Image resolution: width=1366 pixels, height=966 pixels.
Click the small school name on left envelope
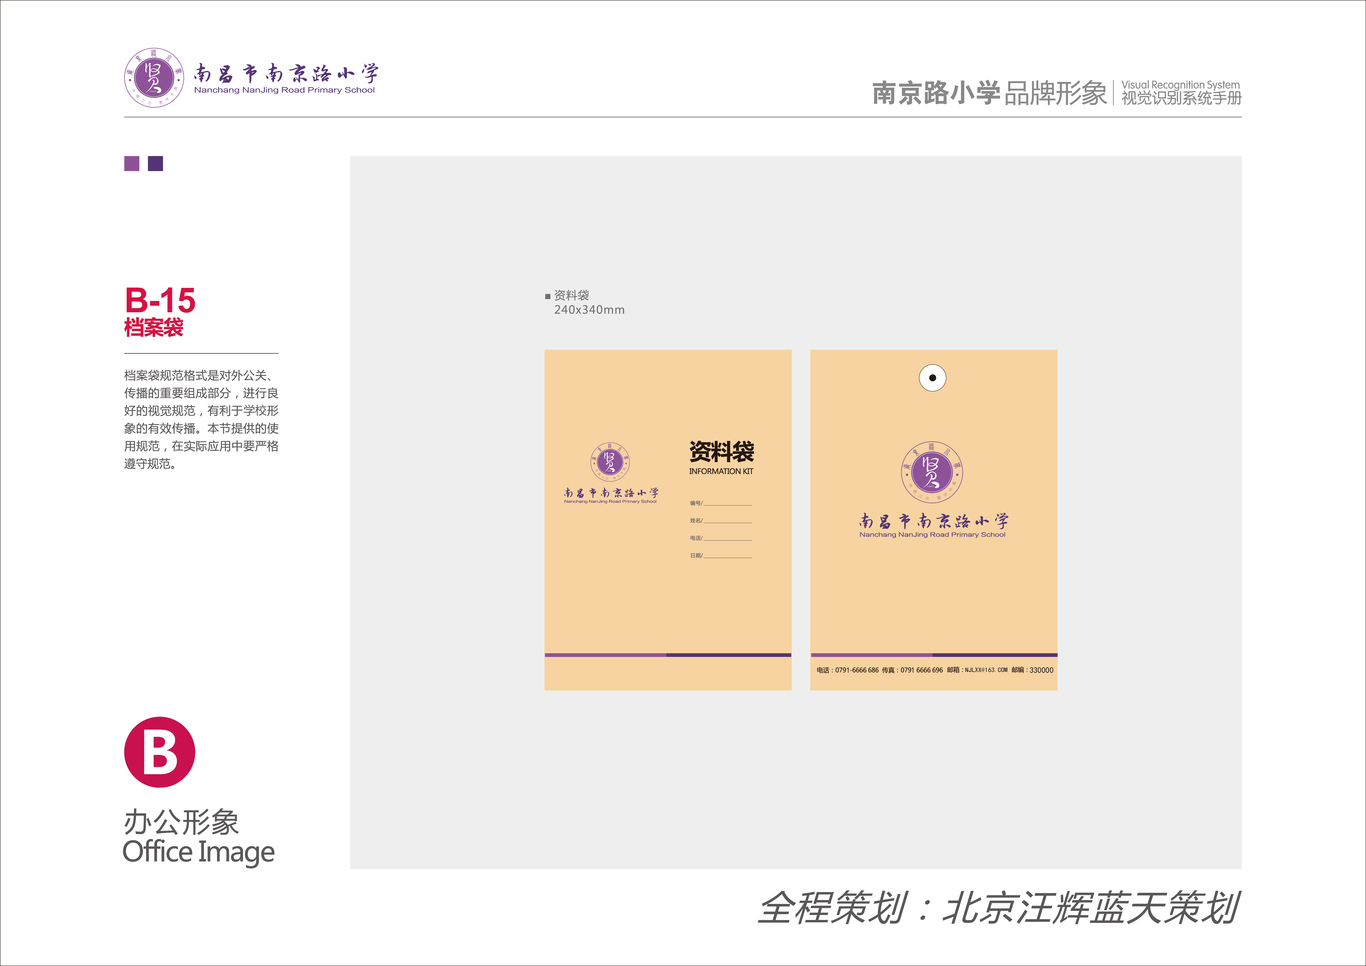610,493
